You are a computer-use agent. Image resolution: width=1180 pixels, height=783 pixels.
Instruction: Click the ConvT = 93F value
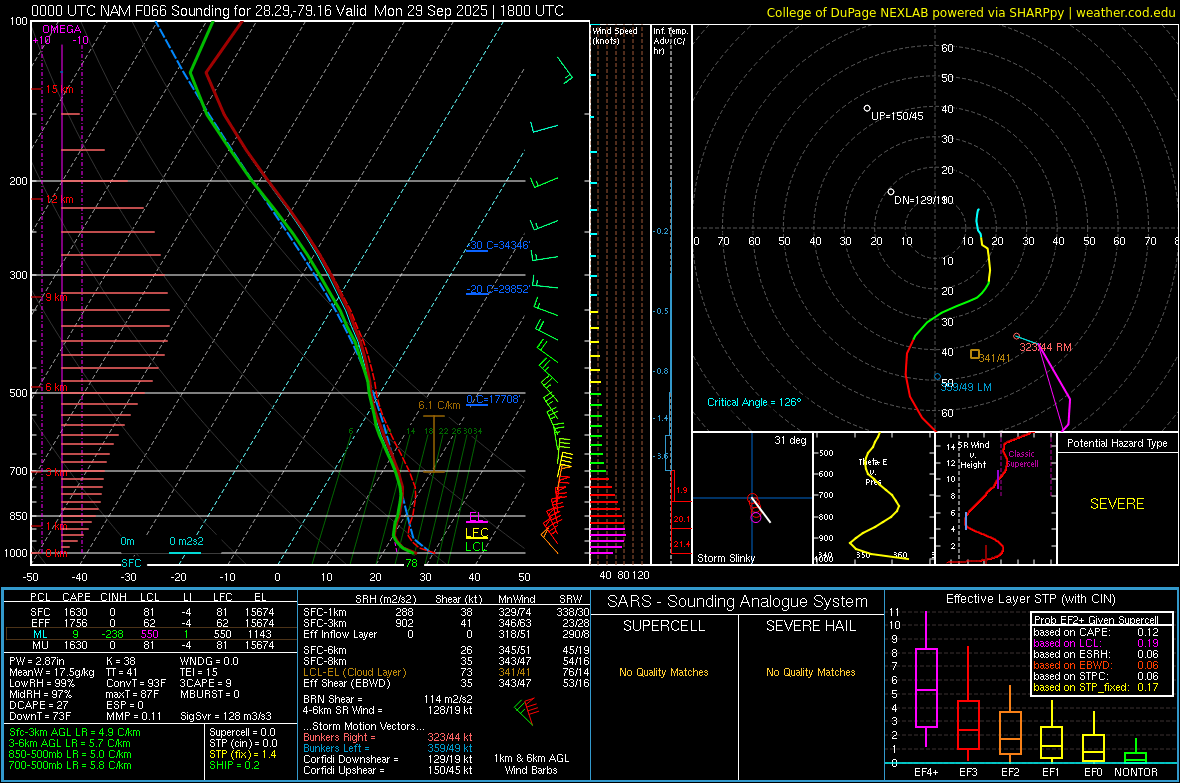click(x=136, y=683)
